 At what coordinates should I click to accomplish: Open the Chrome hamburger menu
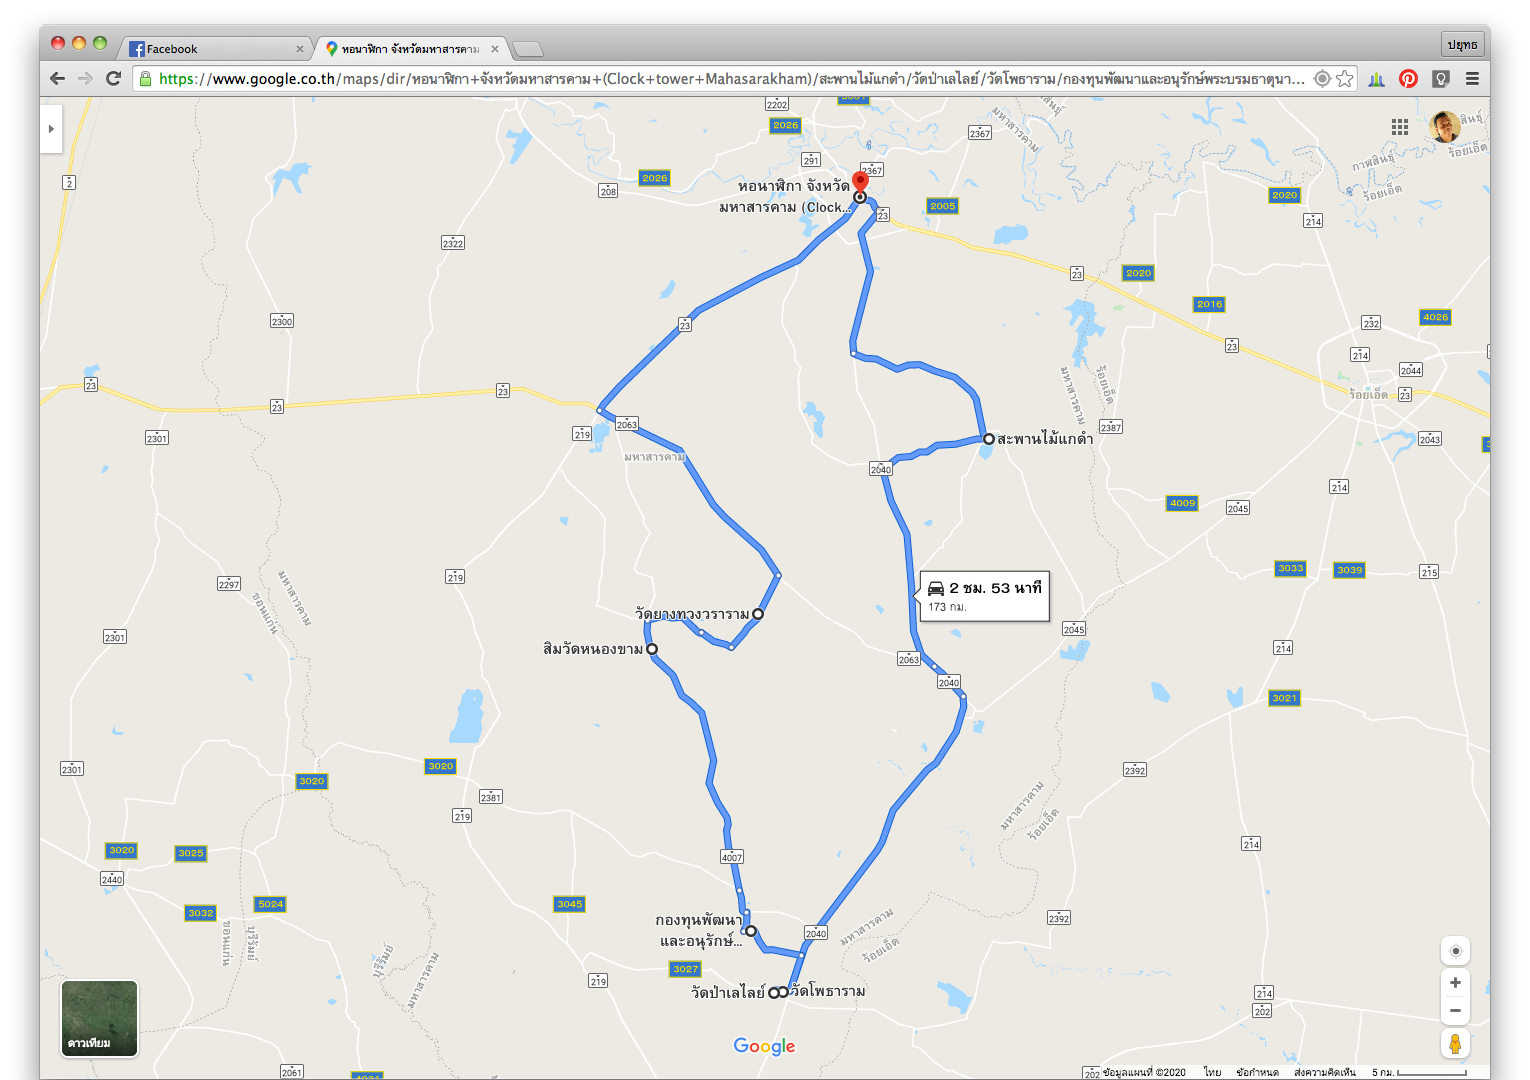tap(1472, 78)
